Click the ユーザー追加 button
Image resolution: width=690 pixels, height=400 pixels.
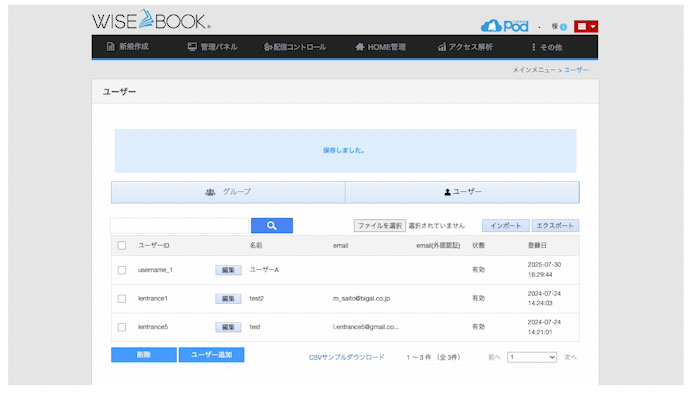(211, 355)
